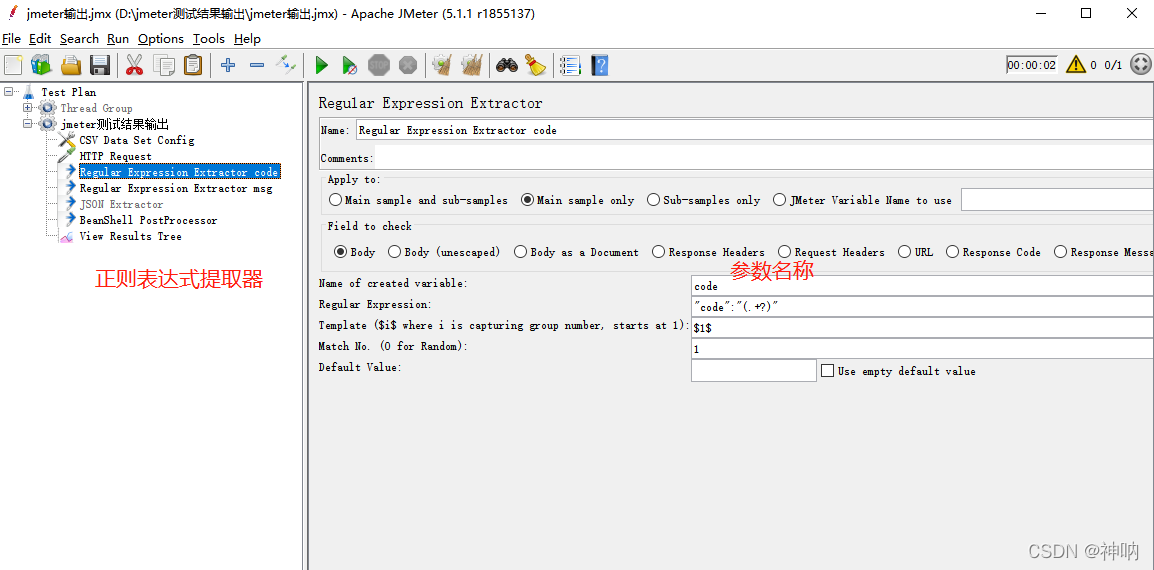This screenshot has height=570, width=1154.
Task: Select Body as a Document option
Action: point(576,252)
